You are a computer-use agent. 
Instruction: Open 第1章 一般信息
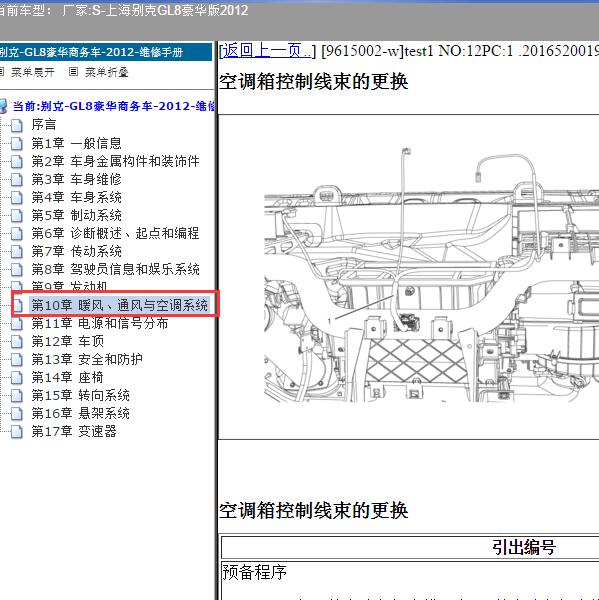coord(77,143)
